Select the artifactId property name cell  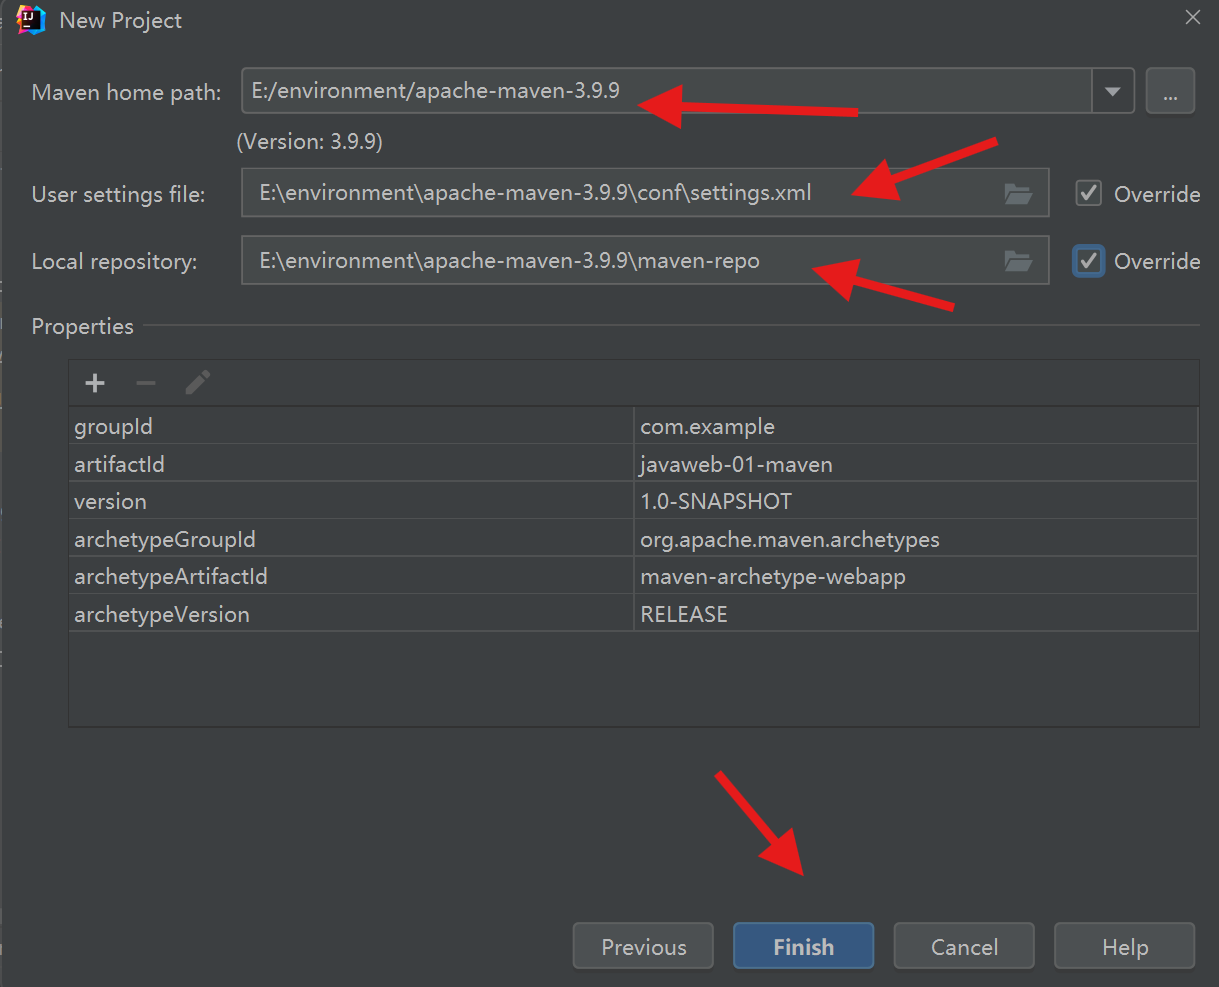[x=351, y=464]
